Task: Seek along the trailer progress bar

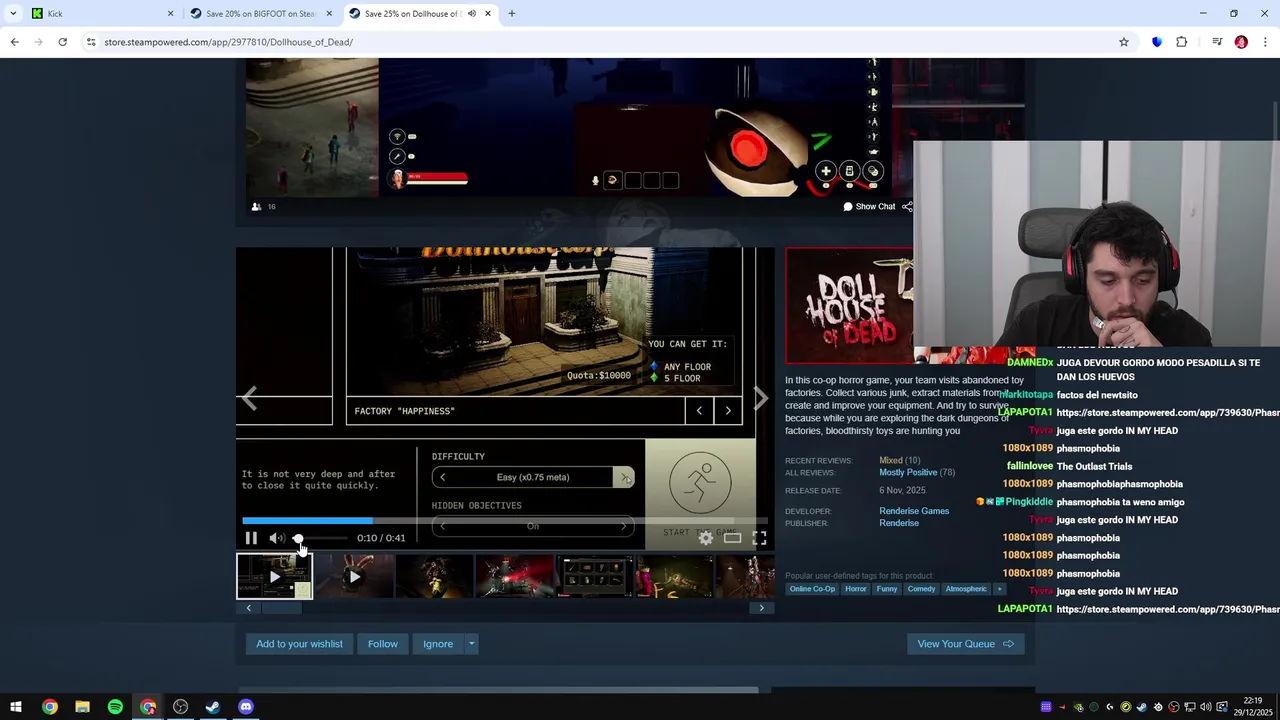Action: coord(504,520)
